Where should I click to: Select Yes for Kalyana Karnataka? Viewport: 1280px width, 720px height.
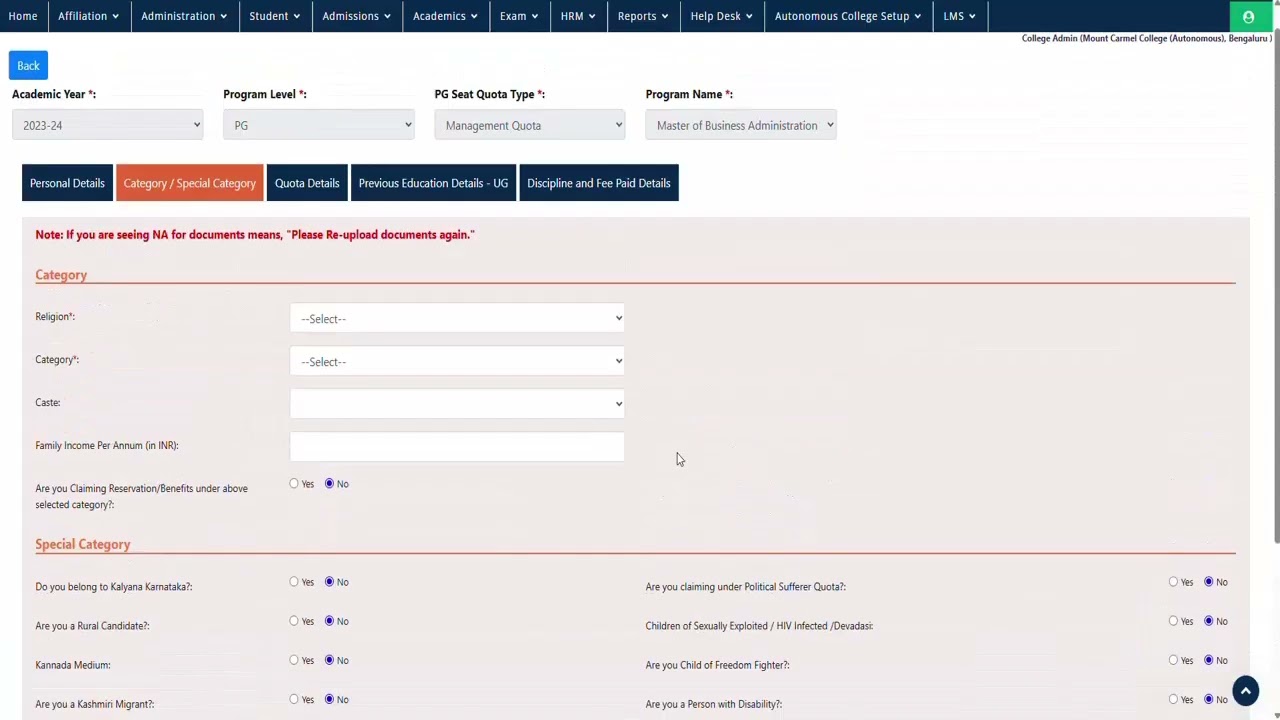[294, 582]
